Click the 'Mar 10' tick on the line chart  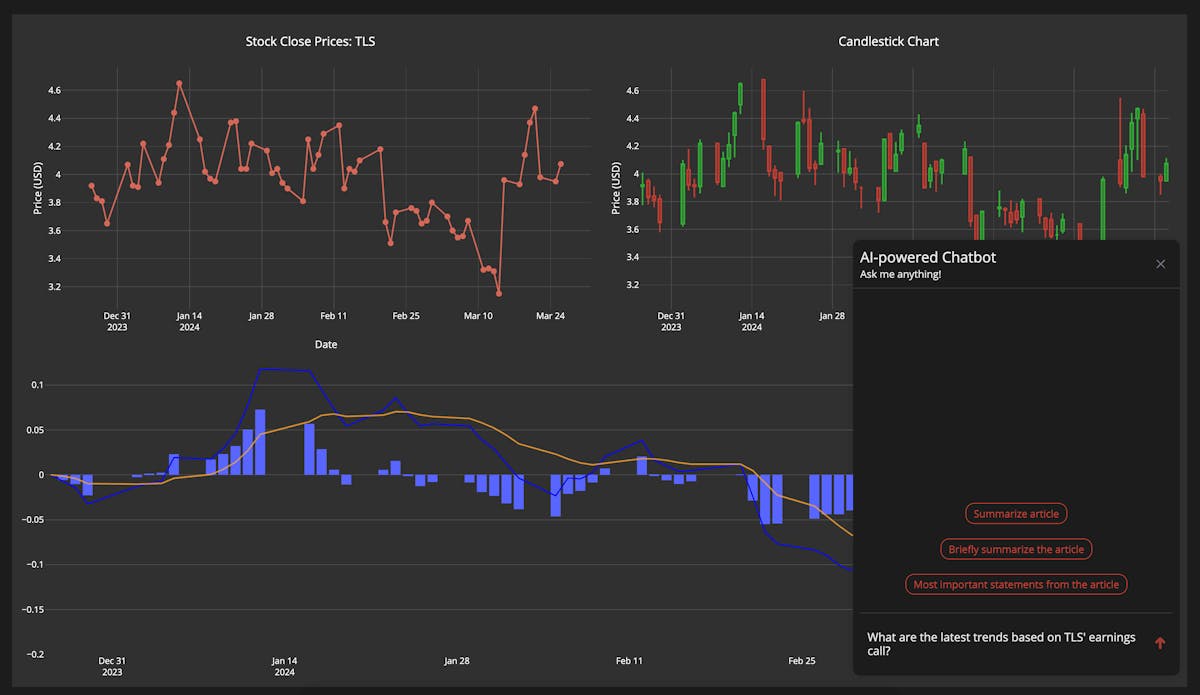(478, 316)
